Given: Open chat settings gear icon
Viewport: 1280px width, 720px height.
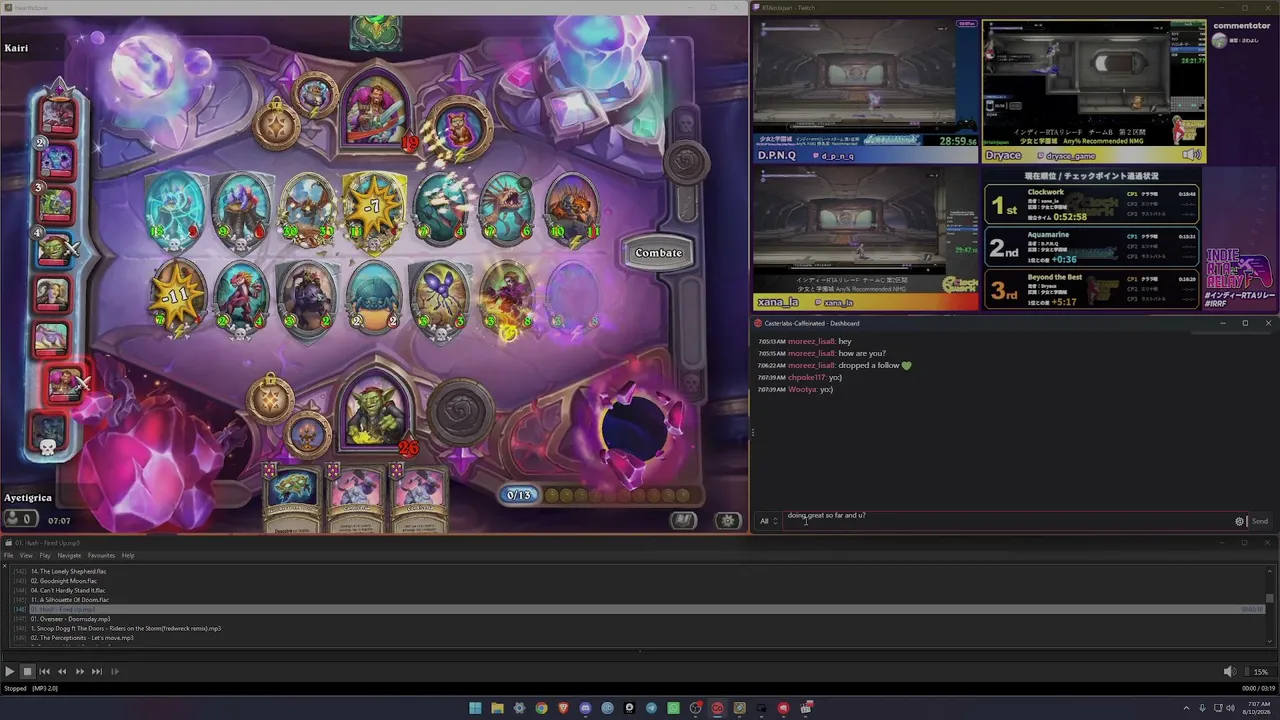Looking at the screenshot, I should click(x=1240, y=521).
